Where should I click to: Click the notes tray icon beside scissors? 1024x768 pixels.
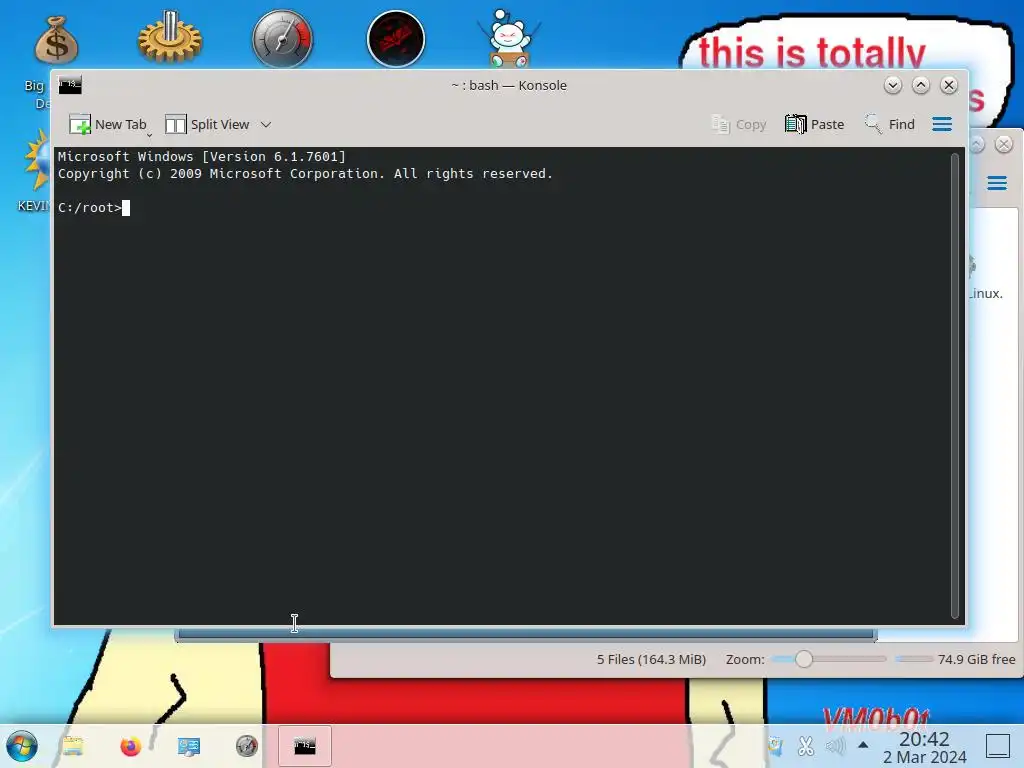tap(775, 745)
